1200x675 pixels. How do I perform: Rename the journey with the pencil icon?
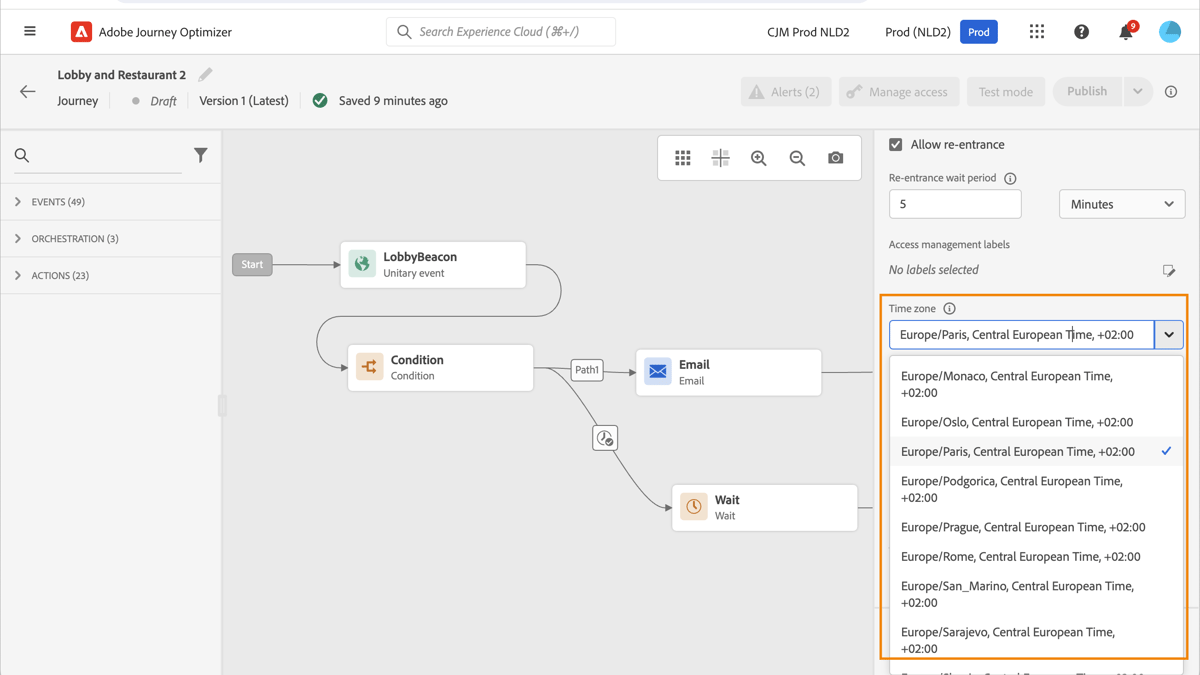click(x=206, y=74)
